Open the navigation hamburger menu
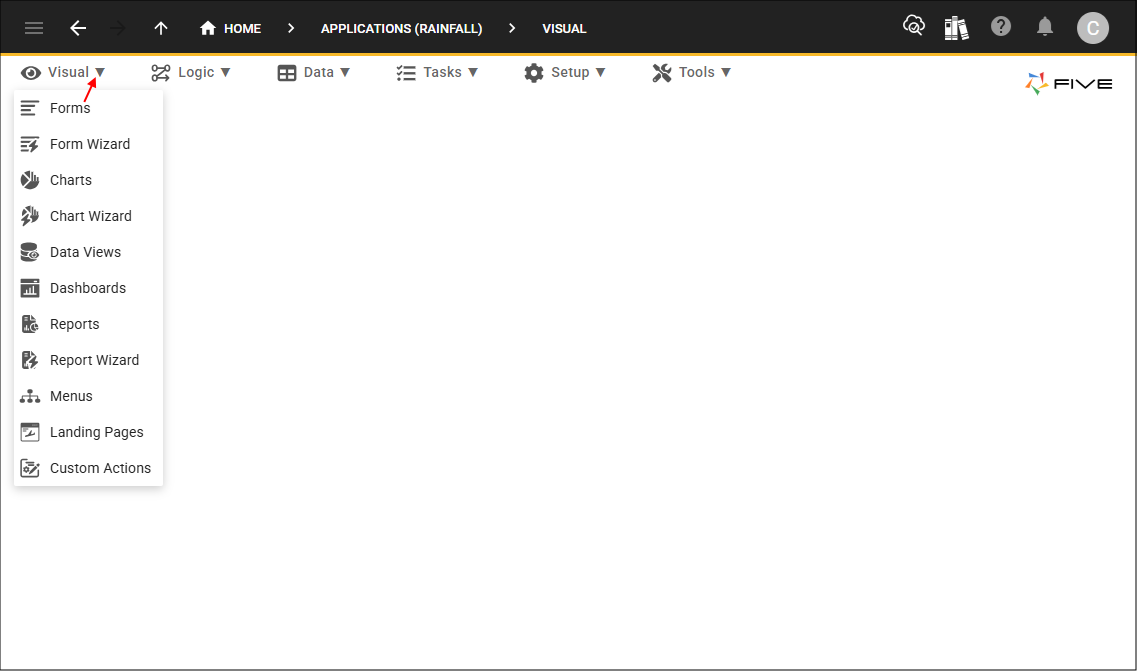 (x=33, y=28)
